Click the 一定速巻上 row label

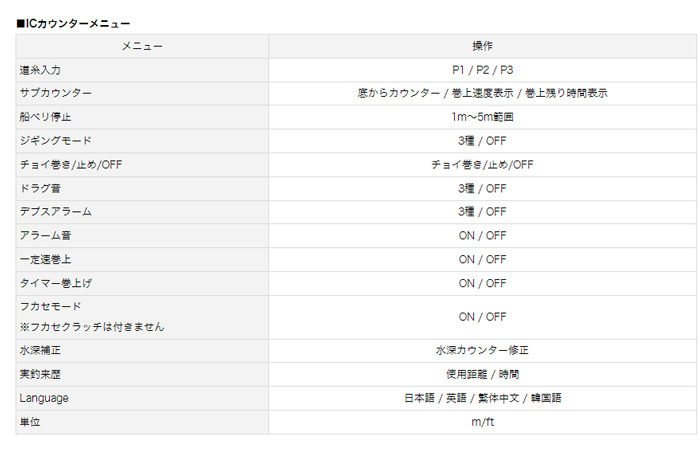coord(45,259)
